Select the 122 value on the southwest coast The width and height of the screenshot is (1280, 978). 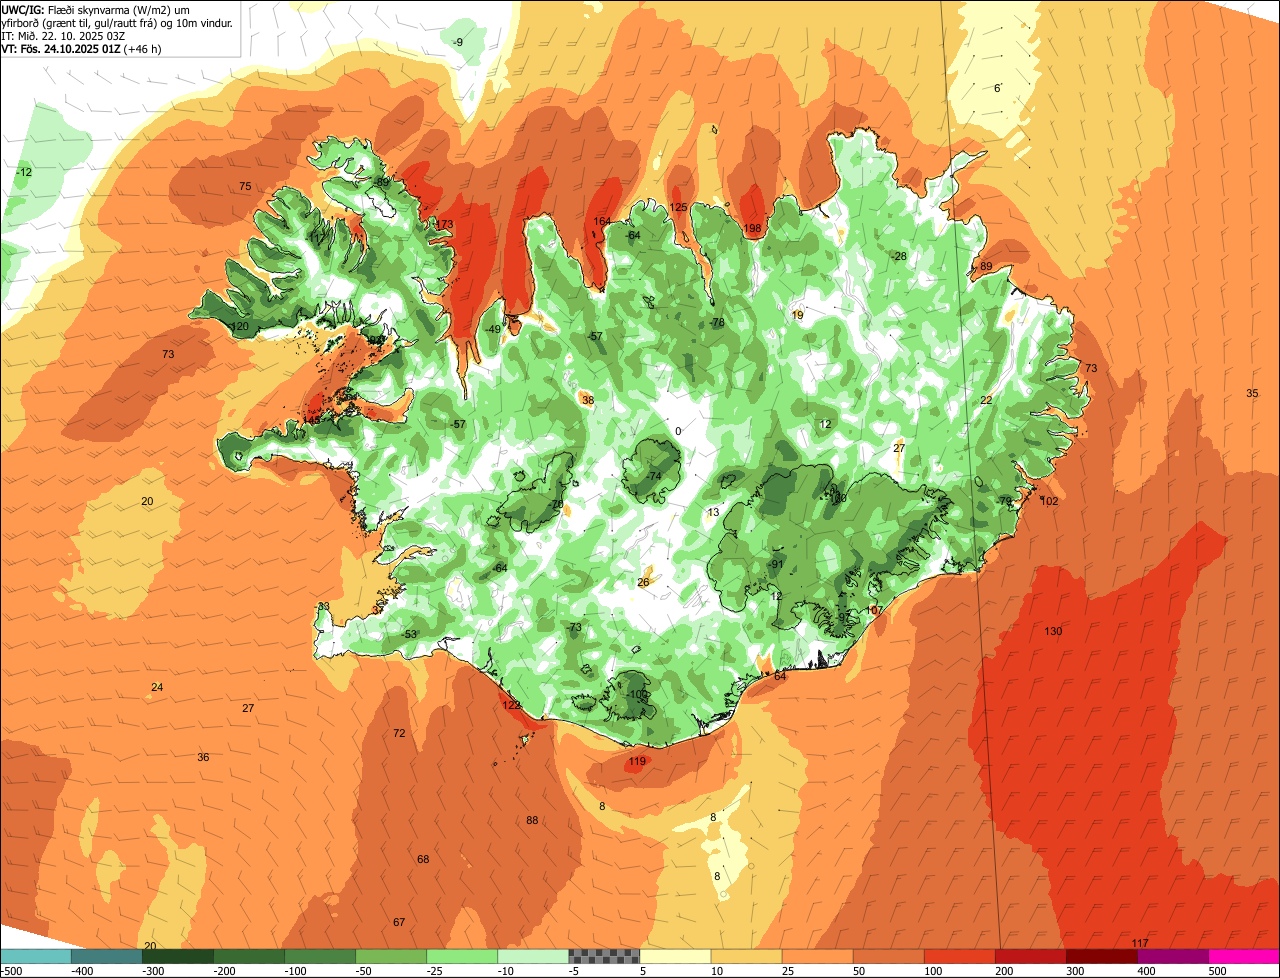[x=511, y=705]
